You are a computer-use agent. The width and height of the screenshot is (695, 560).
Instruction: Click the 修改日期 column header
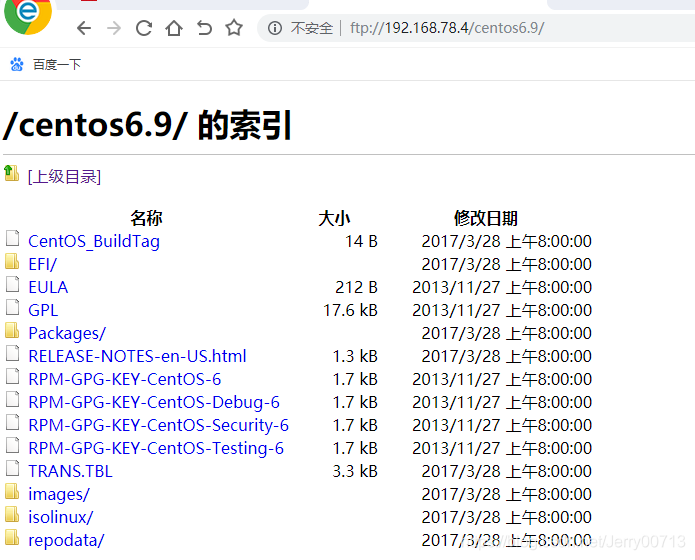(485, 218)
